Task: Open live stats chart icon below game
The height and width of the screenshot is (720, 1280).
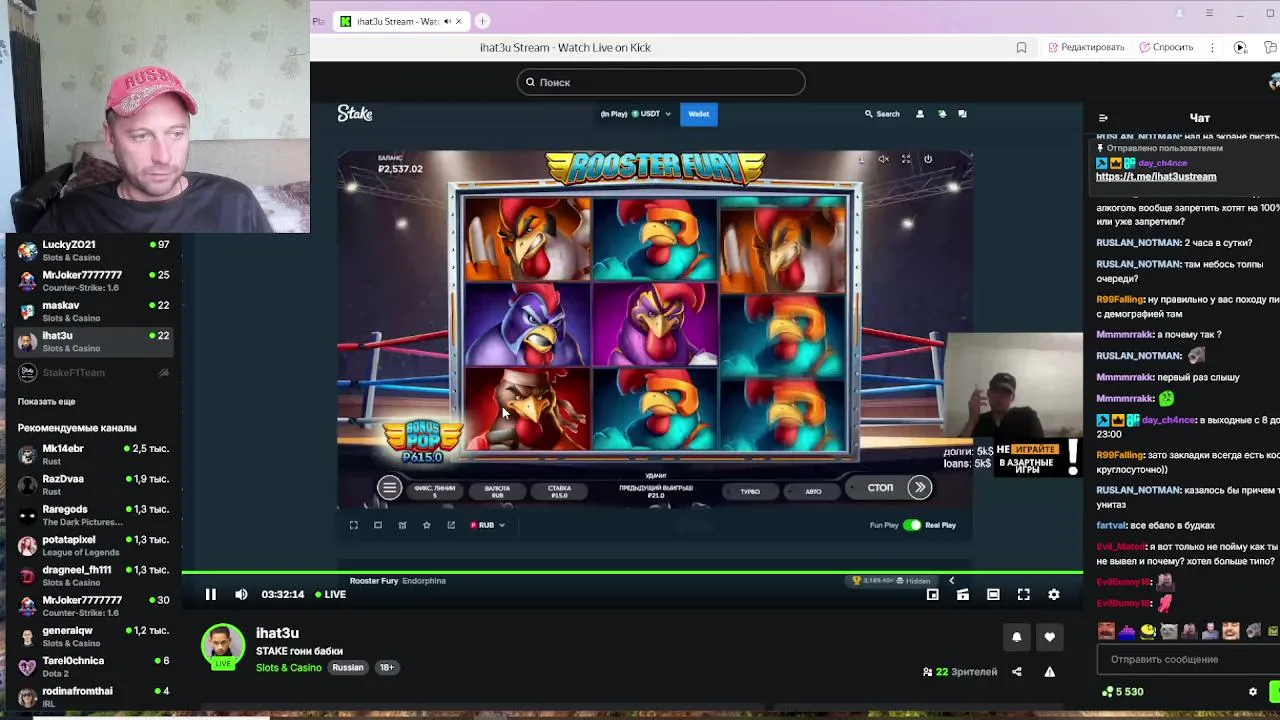Action: coord(402,525)
